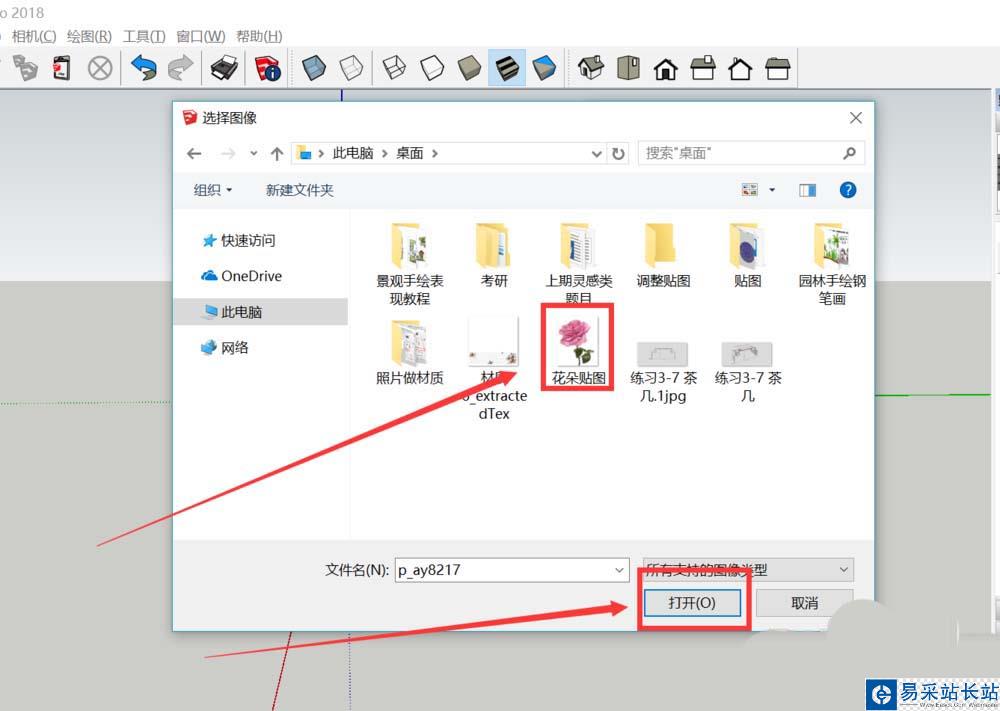Expand breadcrumb arrow after 桌面

[x=435, y=154]
